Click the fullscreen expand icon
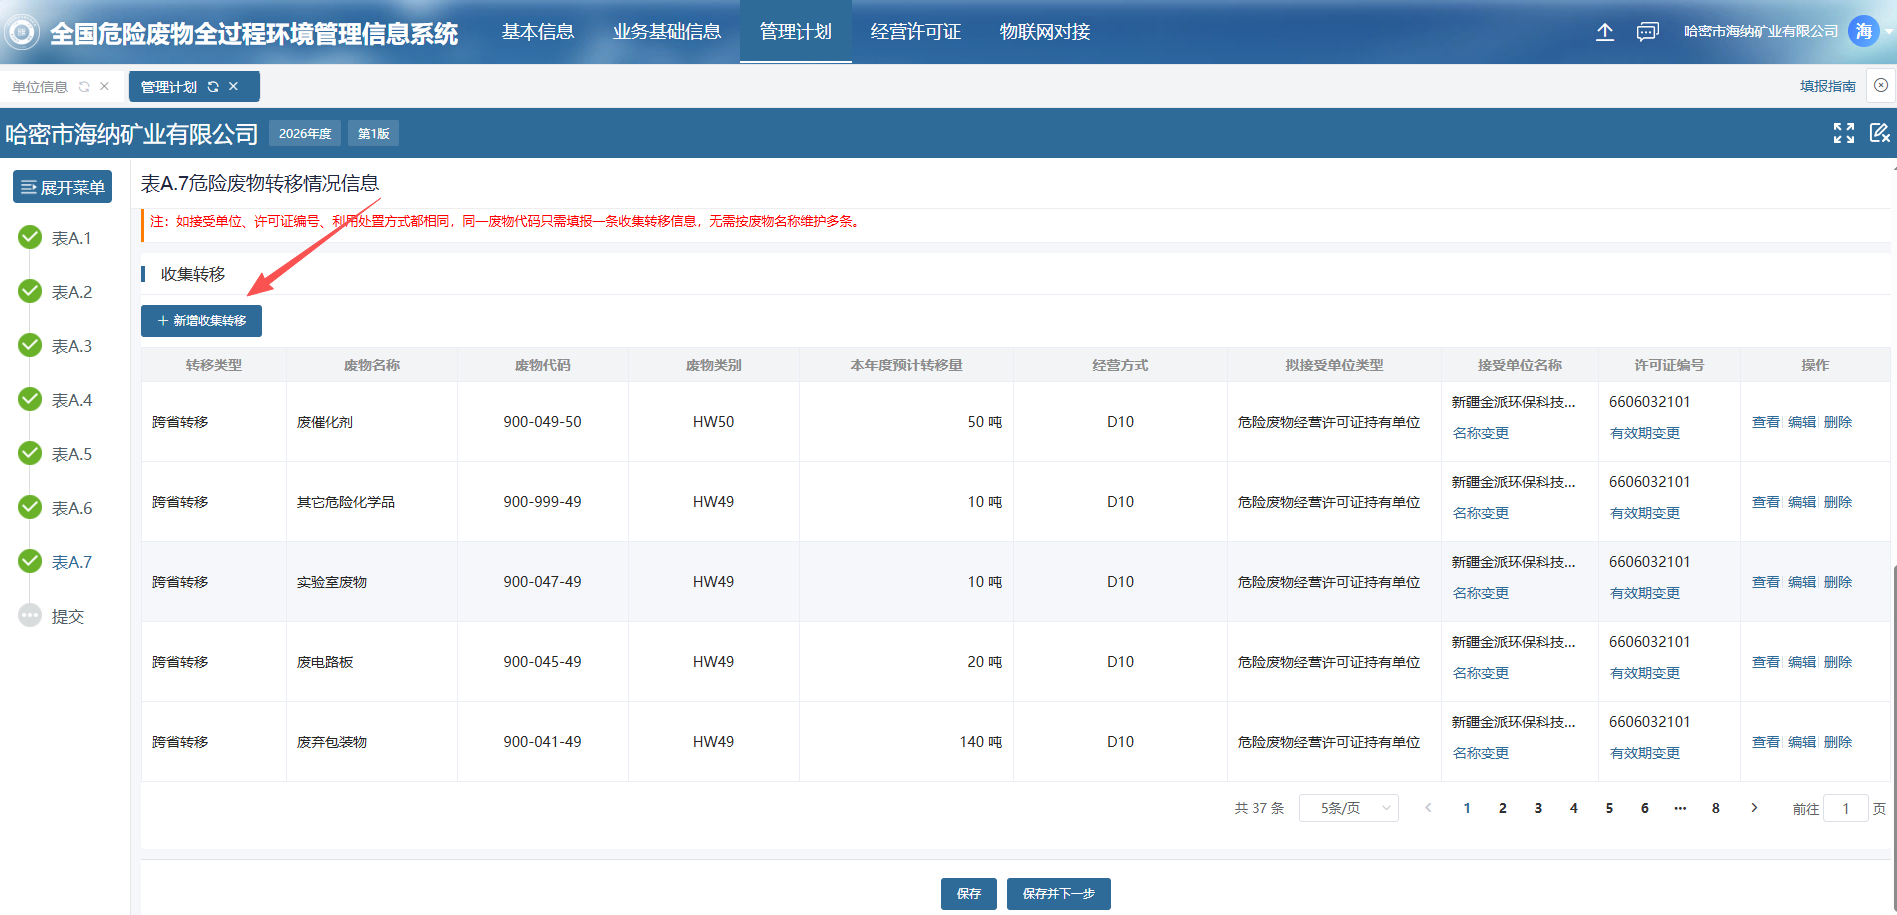Screen dimensions: 1897x915 (x=1843, y=133)
